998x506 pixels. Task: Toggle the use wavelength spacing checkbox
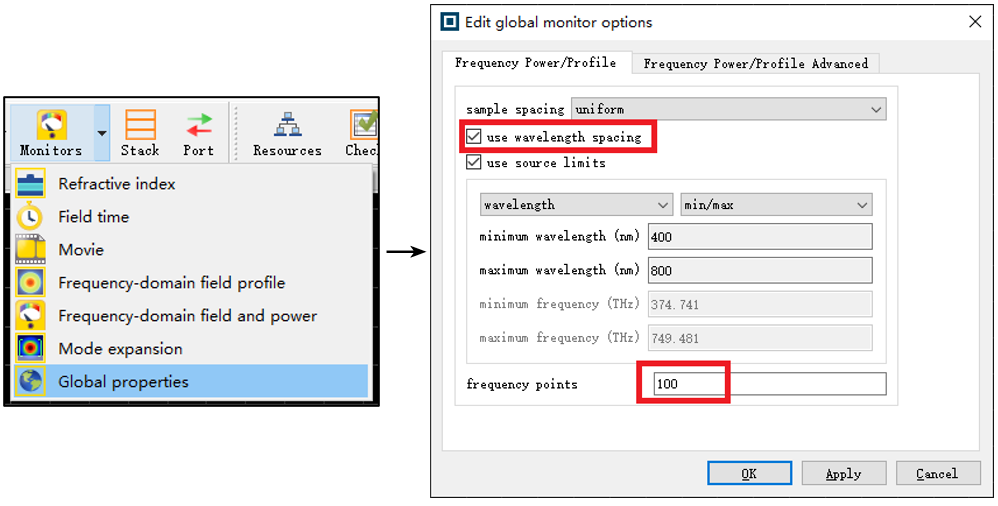point(474,138)
